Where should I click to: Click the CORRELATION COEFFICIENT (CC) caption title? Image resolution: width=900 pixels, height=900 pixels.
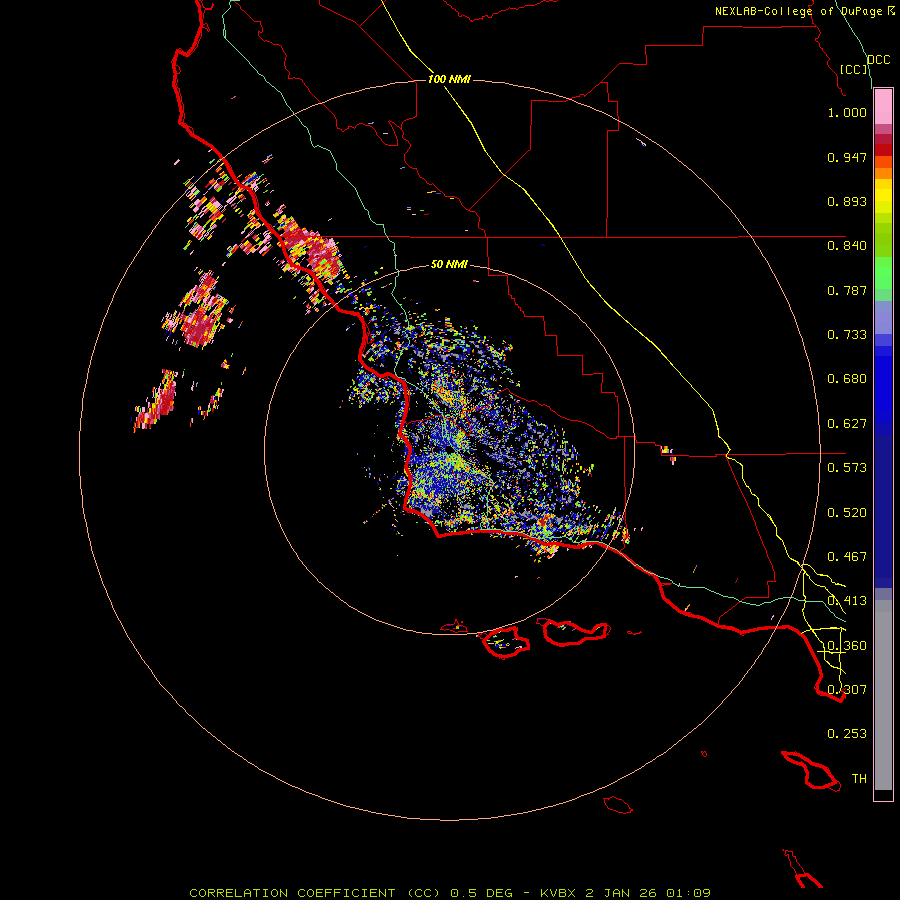(x=315, y=893)
